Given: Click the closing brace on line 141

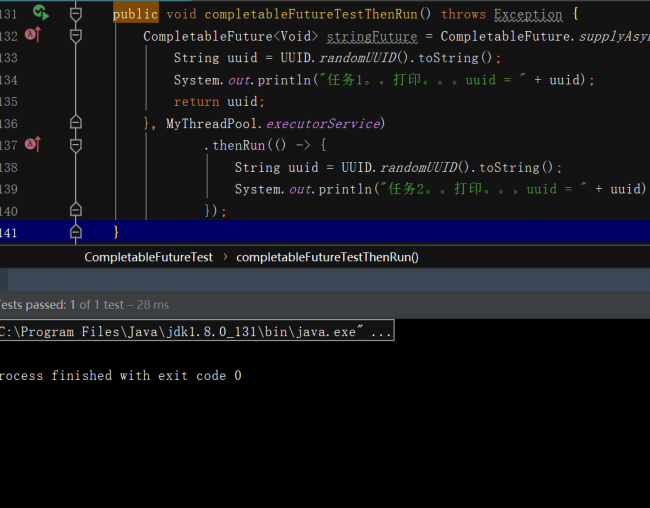Looking at the screenshot, I should pyautogui.click(x=116, y=231).
